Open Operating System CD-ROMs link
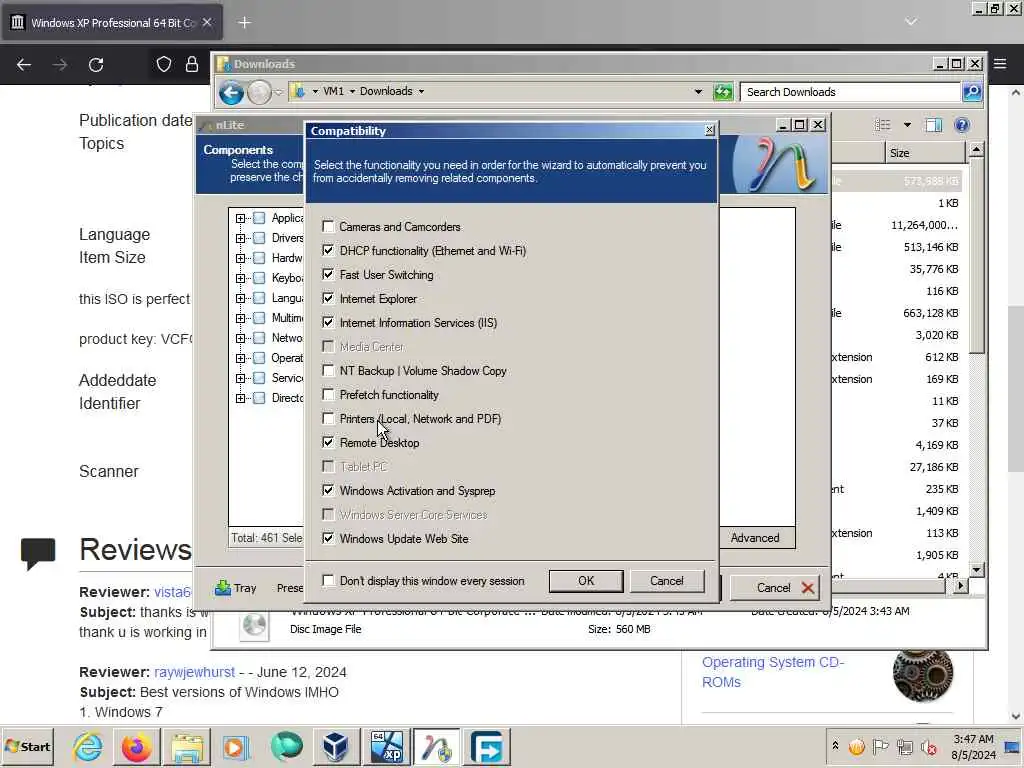The image size is (1024, 768). pyautogui.click(x=773, y=672)
